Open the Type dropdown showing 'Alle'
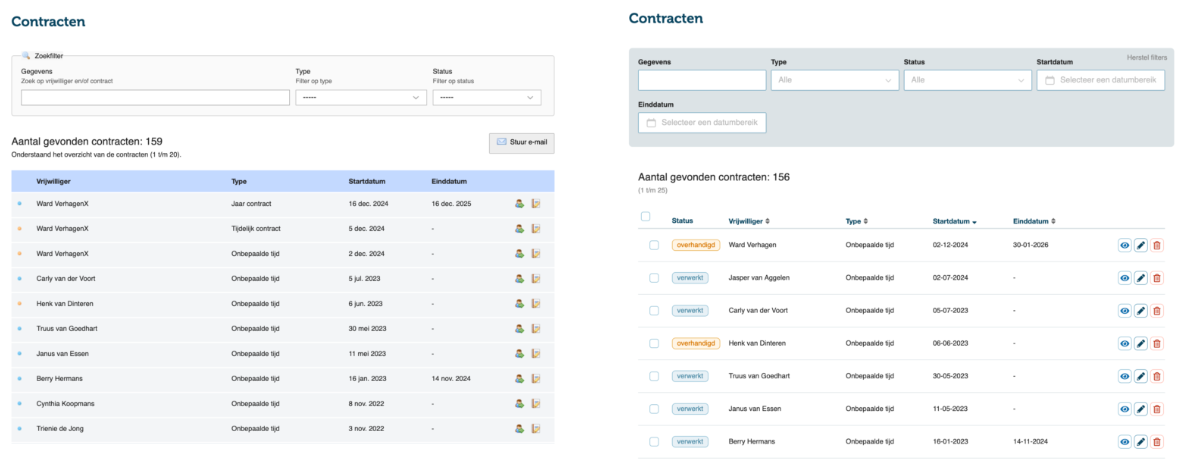The image size is (1184, 459). (x=835, y=80)
